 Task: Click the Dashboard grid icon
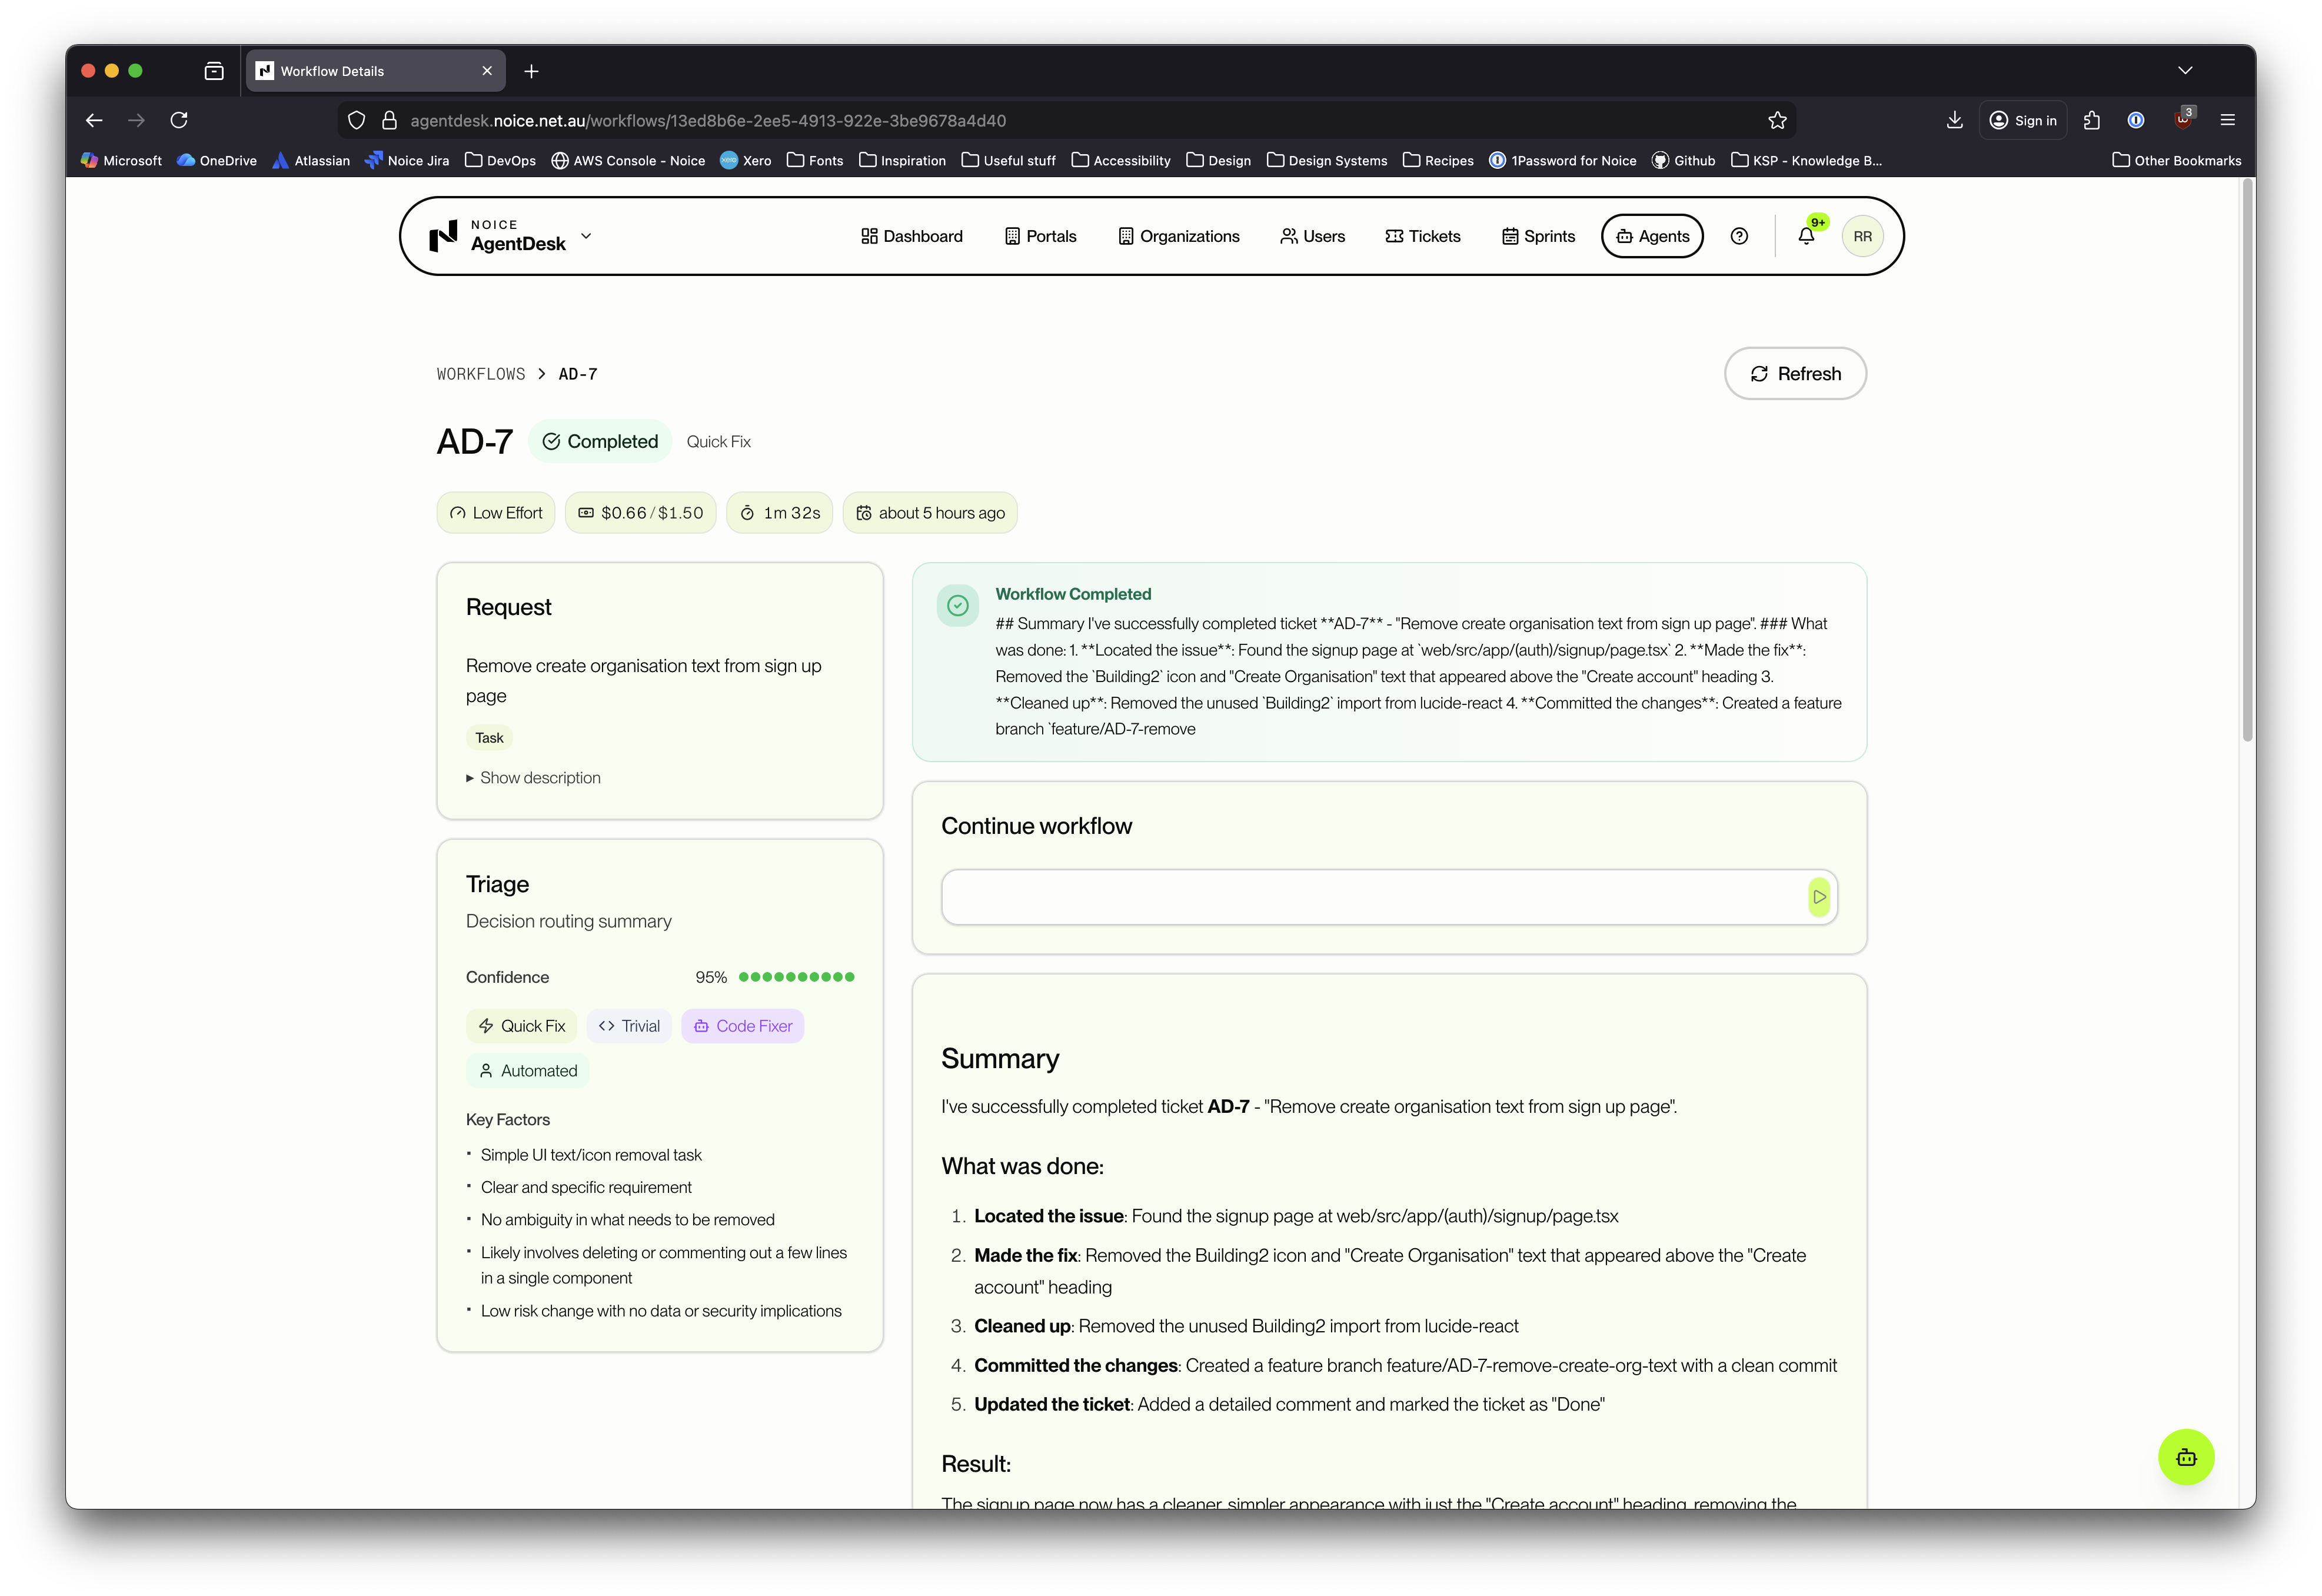pyautogui.click(x=869, y=236)
